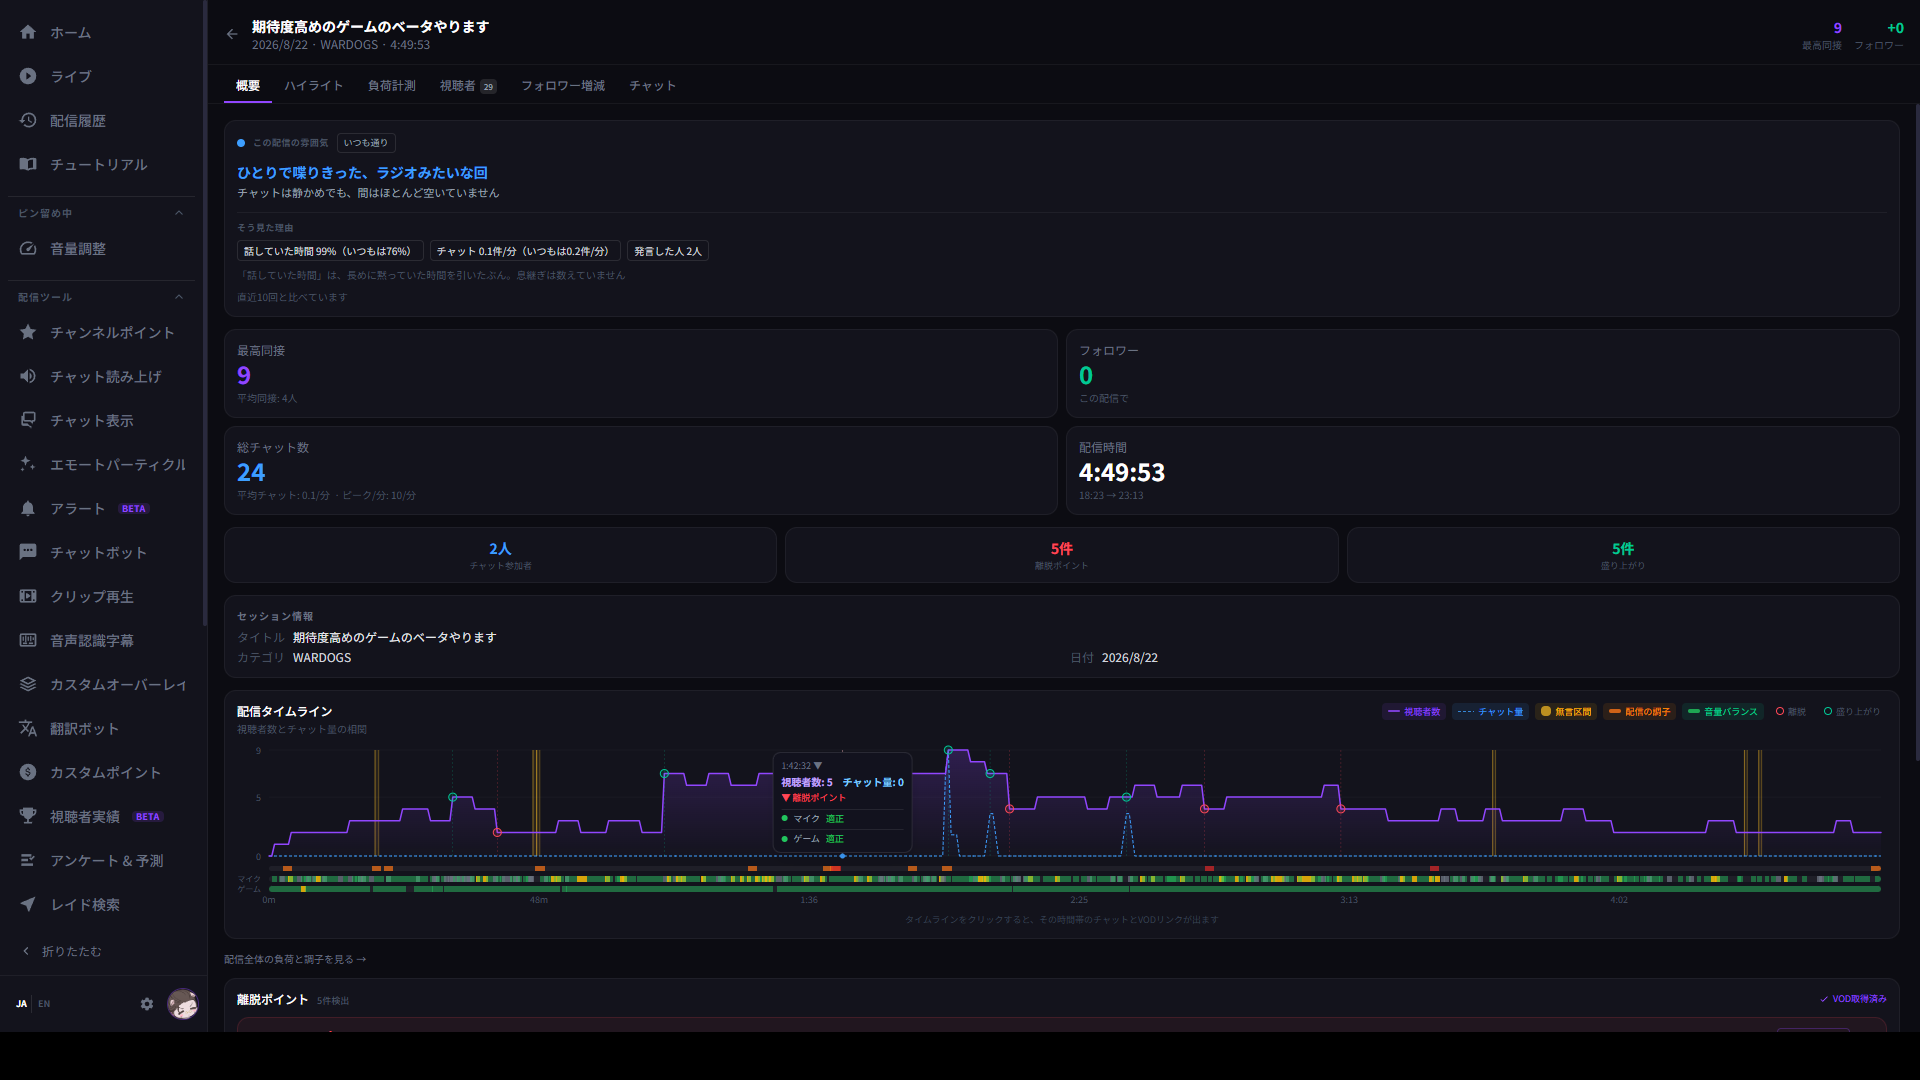Open the 配信履歴 history icon

[28, 120]
